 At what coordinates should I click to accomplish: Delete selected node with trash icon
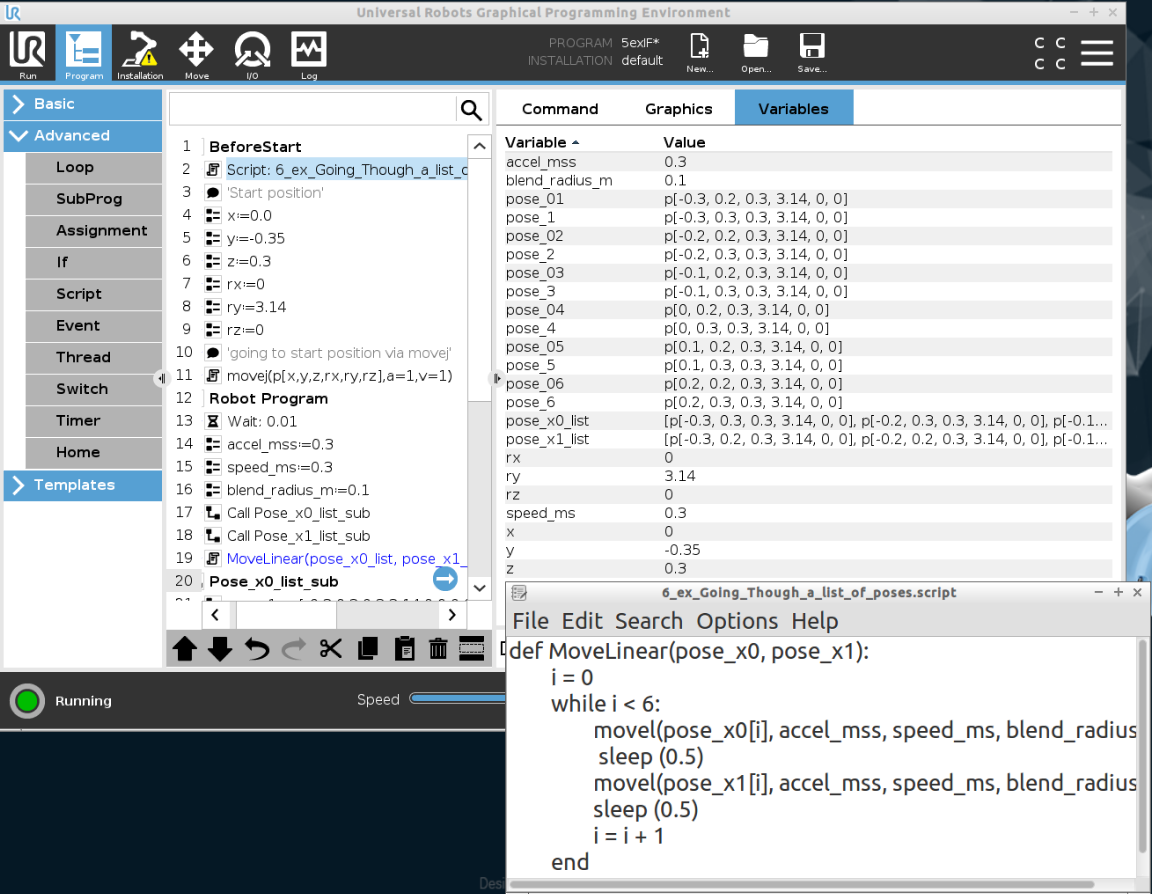(438, 649)
